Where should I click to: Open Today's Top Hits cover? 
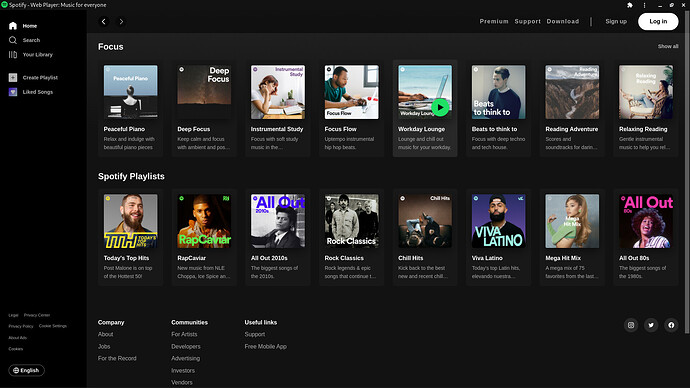click(x=131, y=221)
